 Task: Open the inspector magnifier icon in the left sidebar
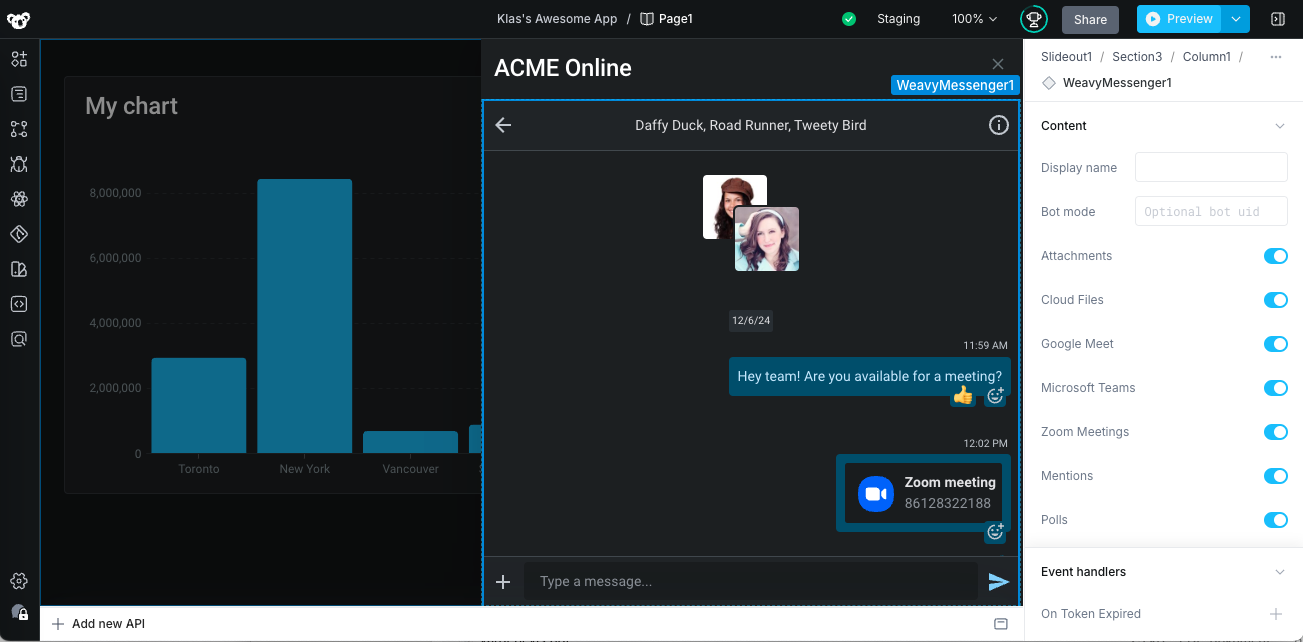pos(18,339)
